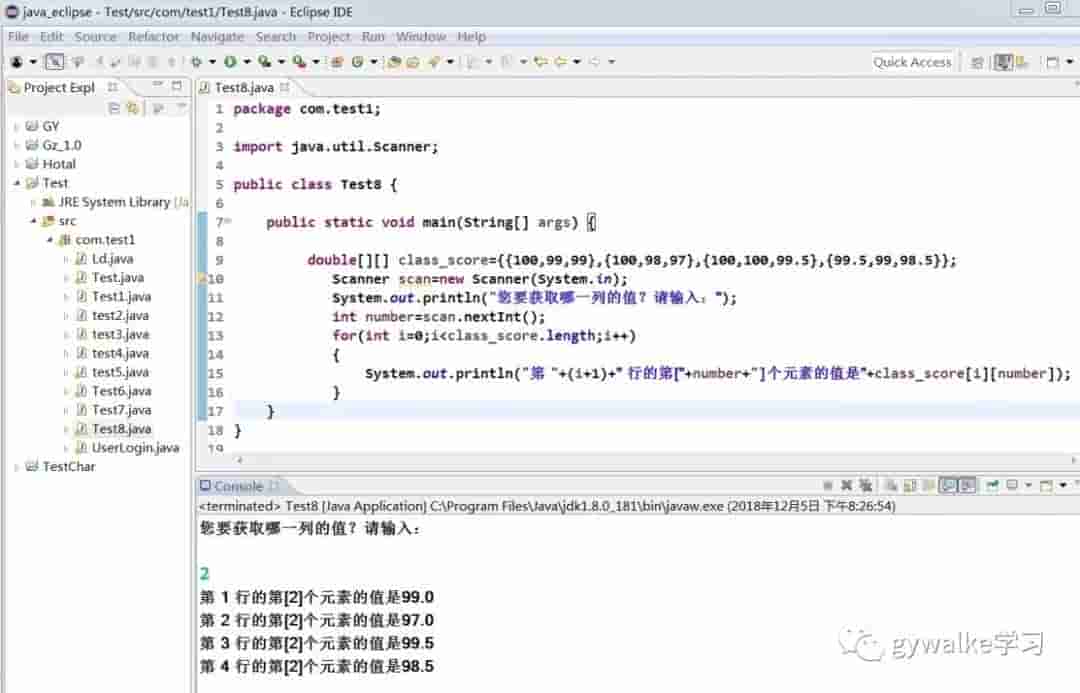Image resolution: width=1080 pixels, height=693 pixels.
Task: Expand the GY project node
Action: click(17, 127)
